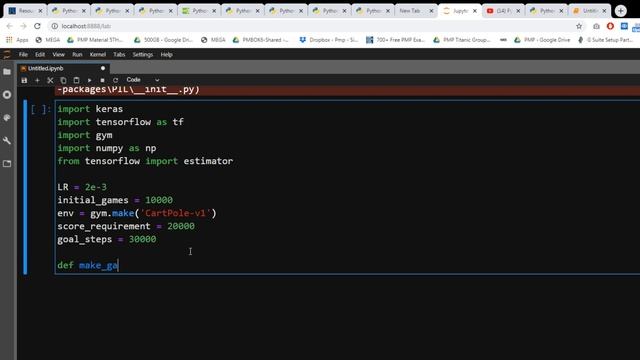This screenshot has width=640, height=360.
Task: Open the View menu
Action: (x=58, y=54)
